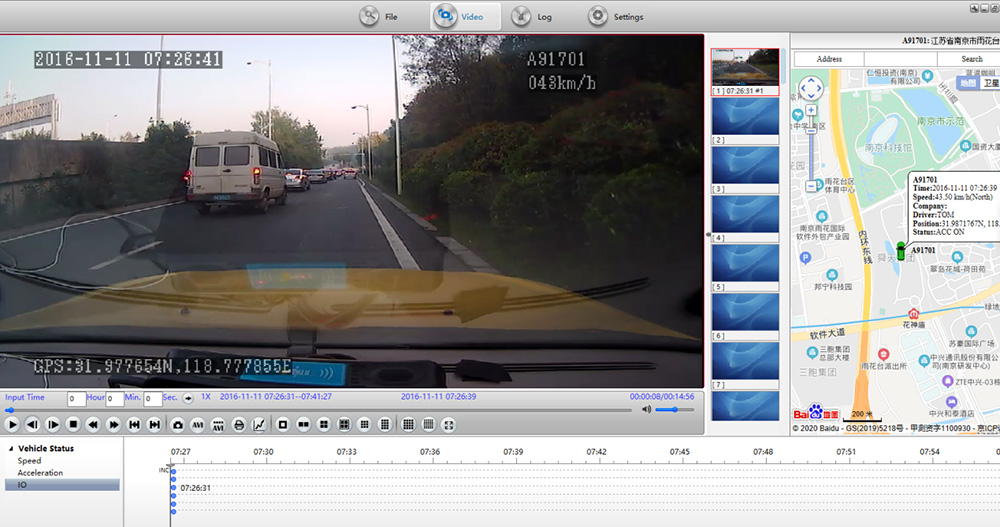Select channel thumbnail [2]
Viewport: 1000px width, 527px height.
(745, 121)
